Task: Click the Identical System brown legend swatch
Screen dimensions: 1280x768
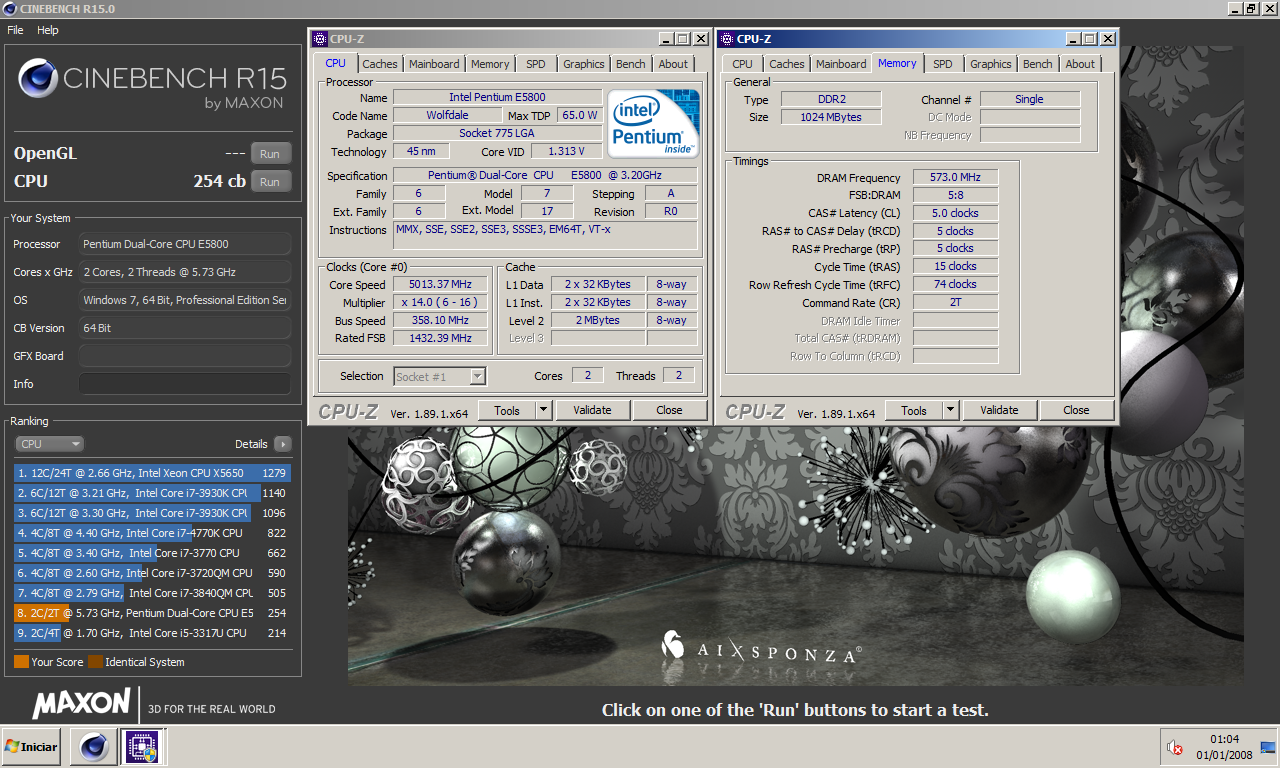Action: (95, 662)
